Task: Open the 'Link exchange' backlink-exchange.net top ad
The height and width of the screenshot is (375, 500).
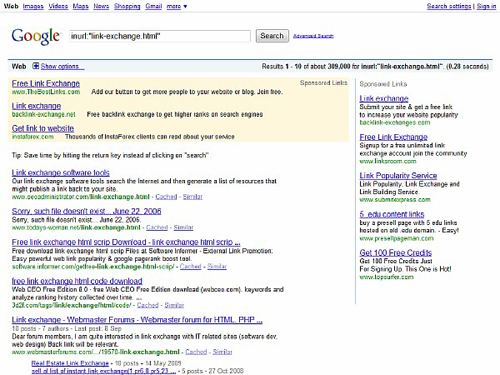Action: click(x=36, y=106)
